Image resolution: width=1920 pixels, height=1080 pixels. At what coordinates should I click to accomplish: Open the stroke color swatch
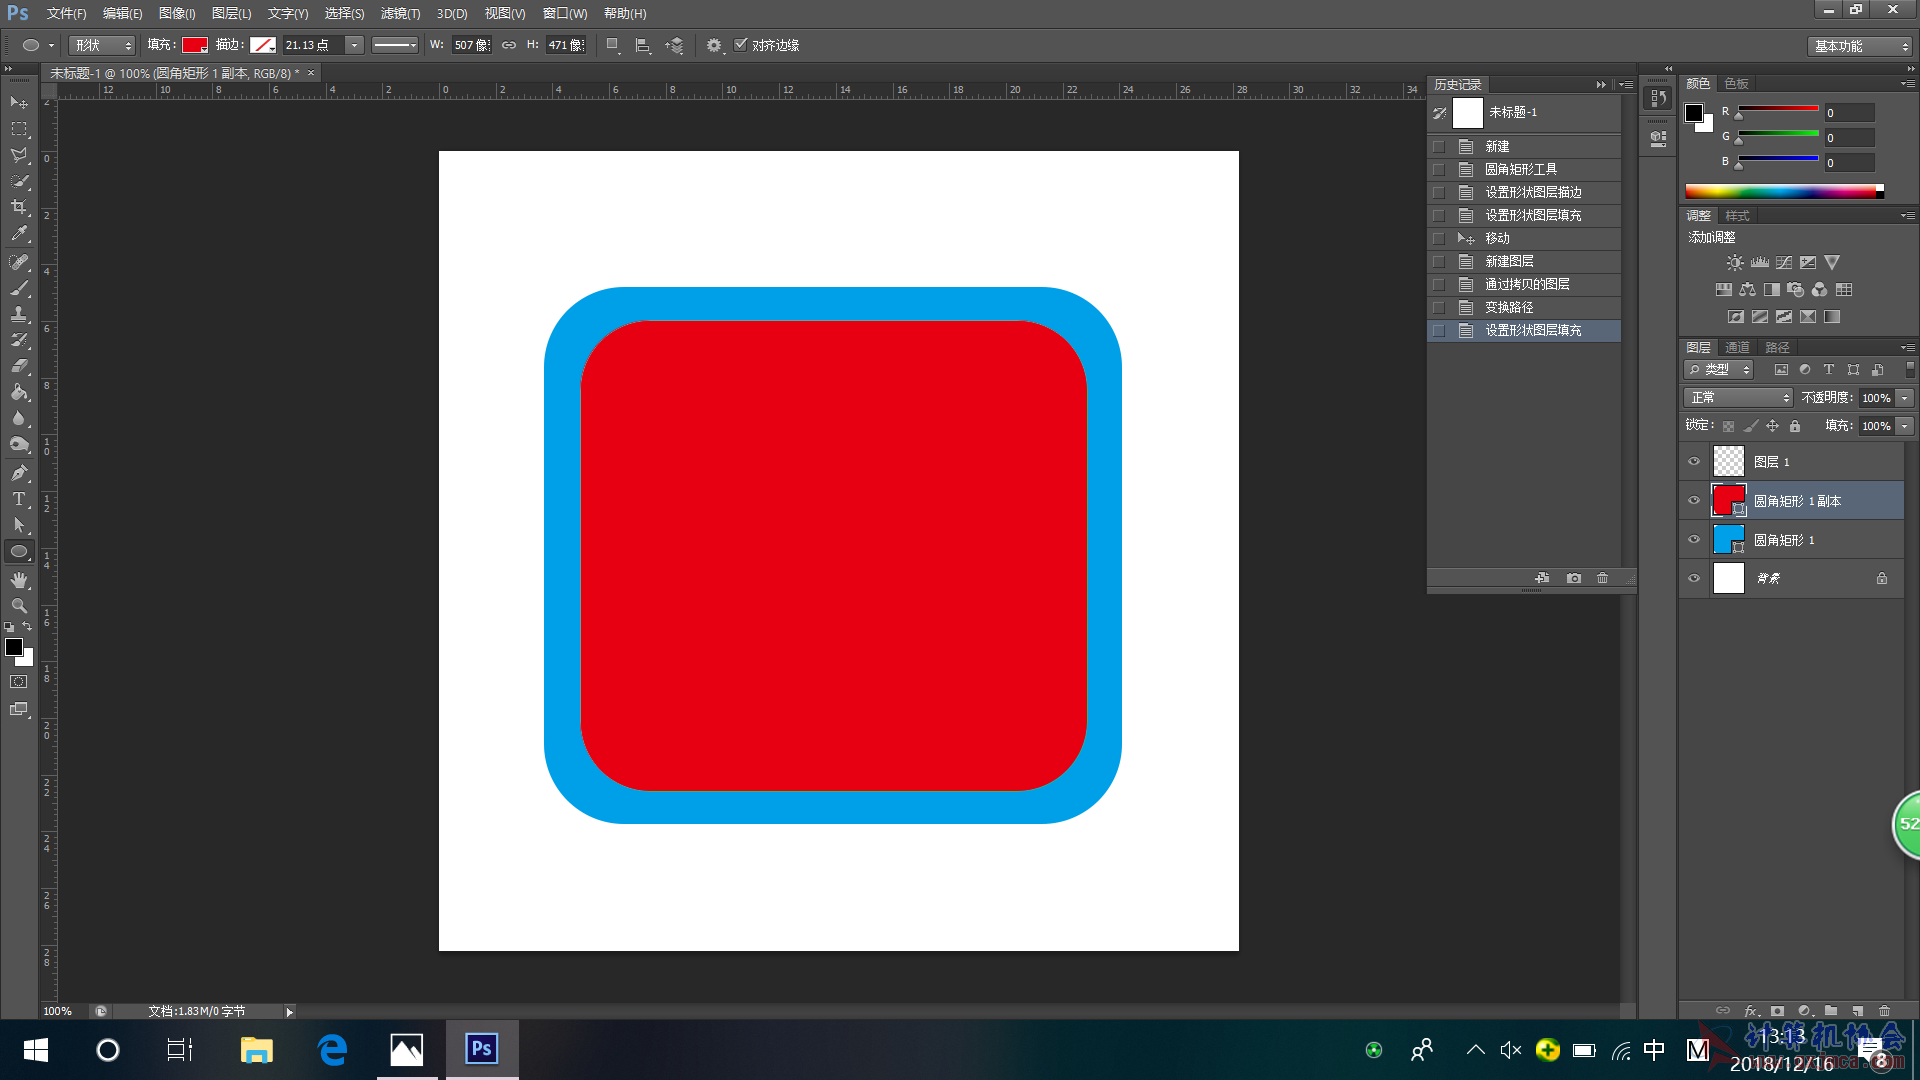click(x=263, y=45)
